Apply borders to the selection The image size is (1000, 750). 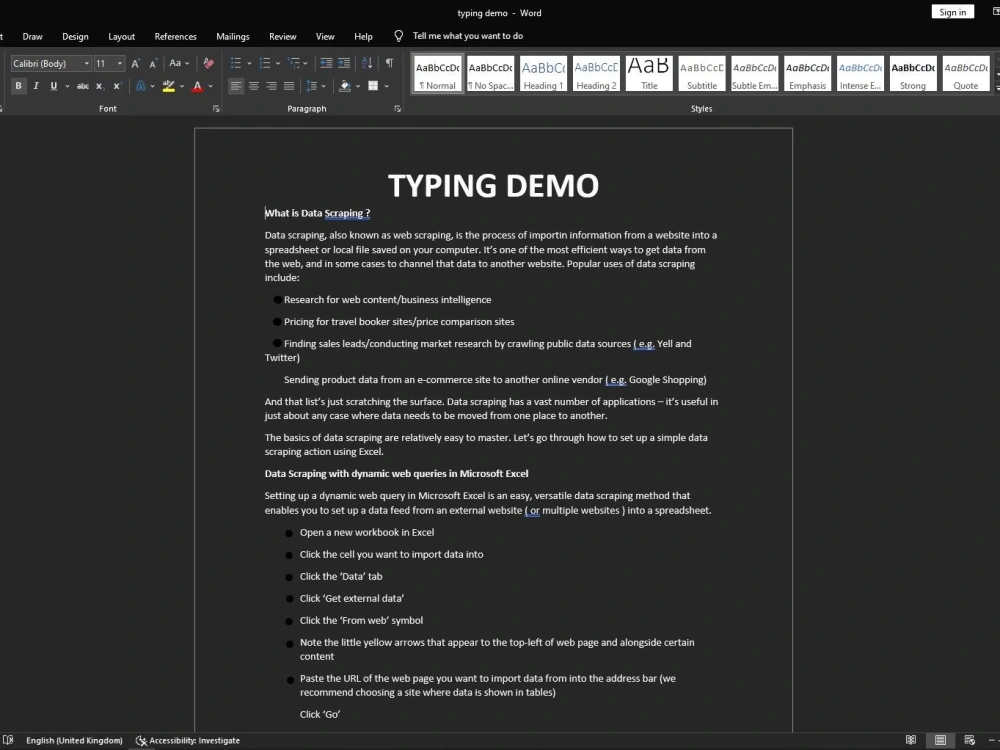(x=373, y=86)
